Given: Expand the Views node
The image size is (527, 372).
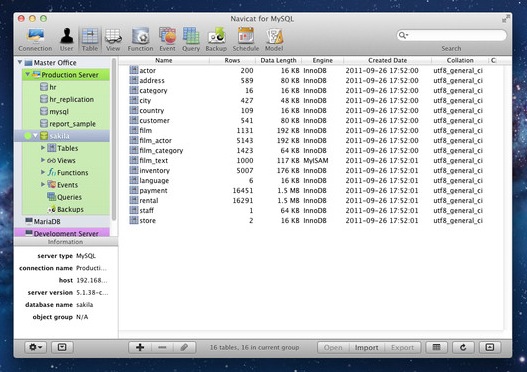Looking at the screenshot, I should pyautogui.click(x=43, y=160).
